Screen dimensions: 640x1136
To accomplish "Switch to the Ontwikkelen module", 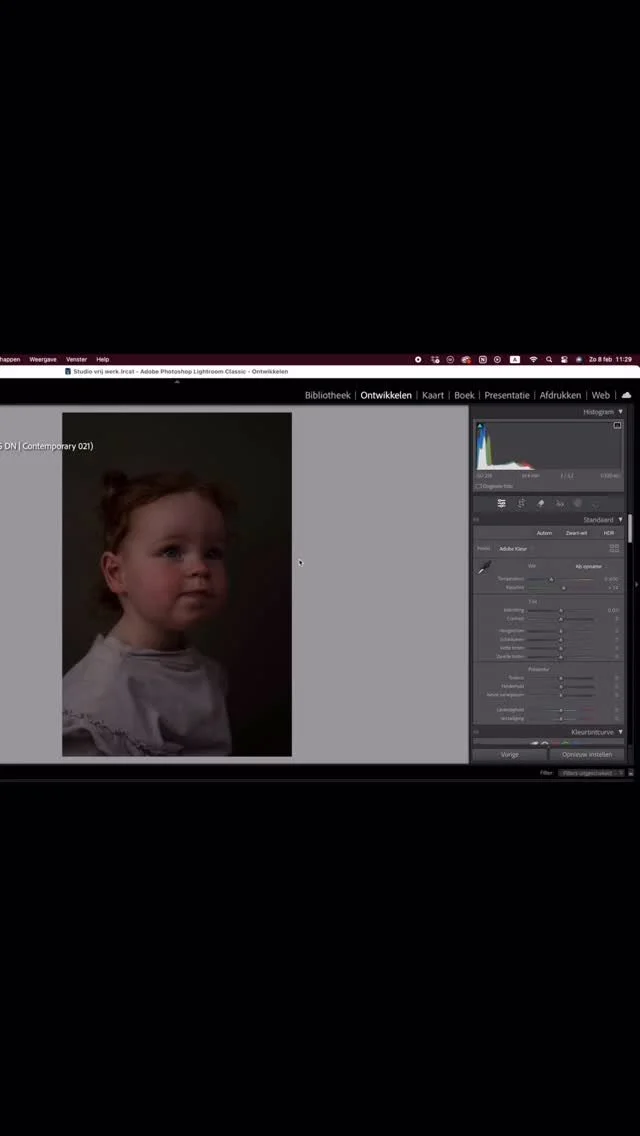I will click(386, 396).
